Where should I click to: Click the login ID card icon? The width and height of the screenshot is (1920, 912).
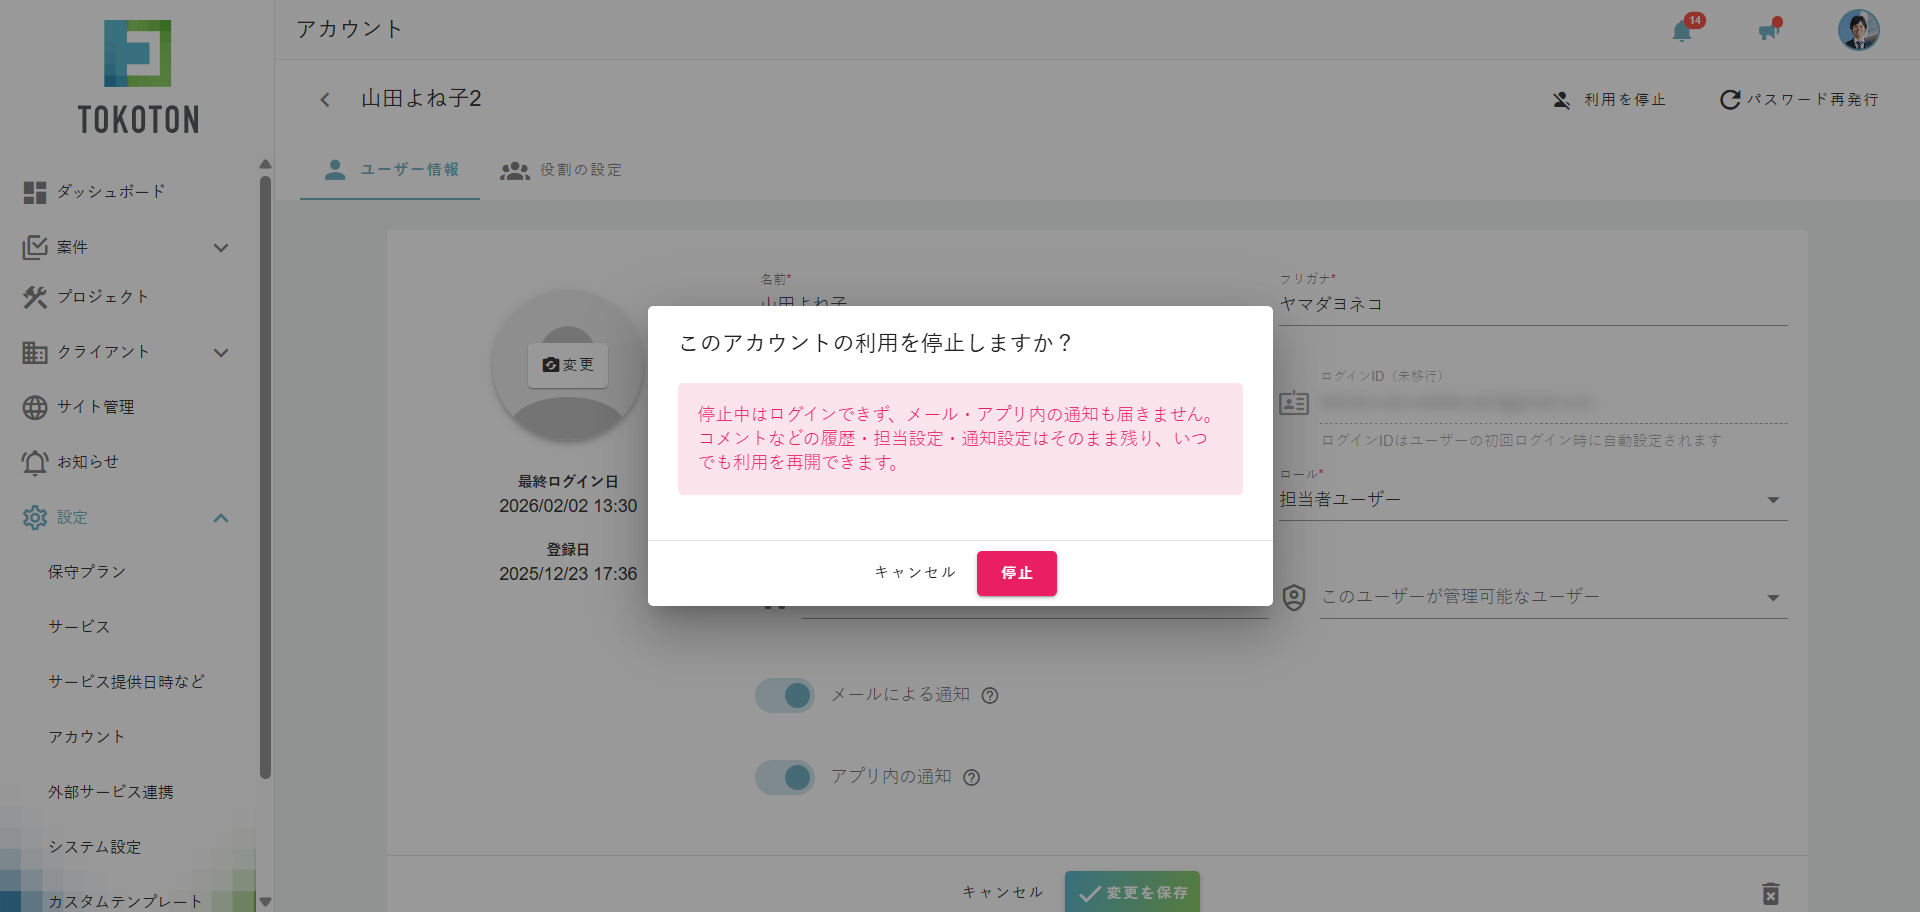point(1294,403)
